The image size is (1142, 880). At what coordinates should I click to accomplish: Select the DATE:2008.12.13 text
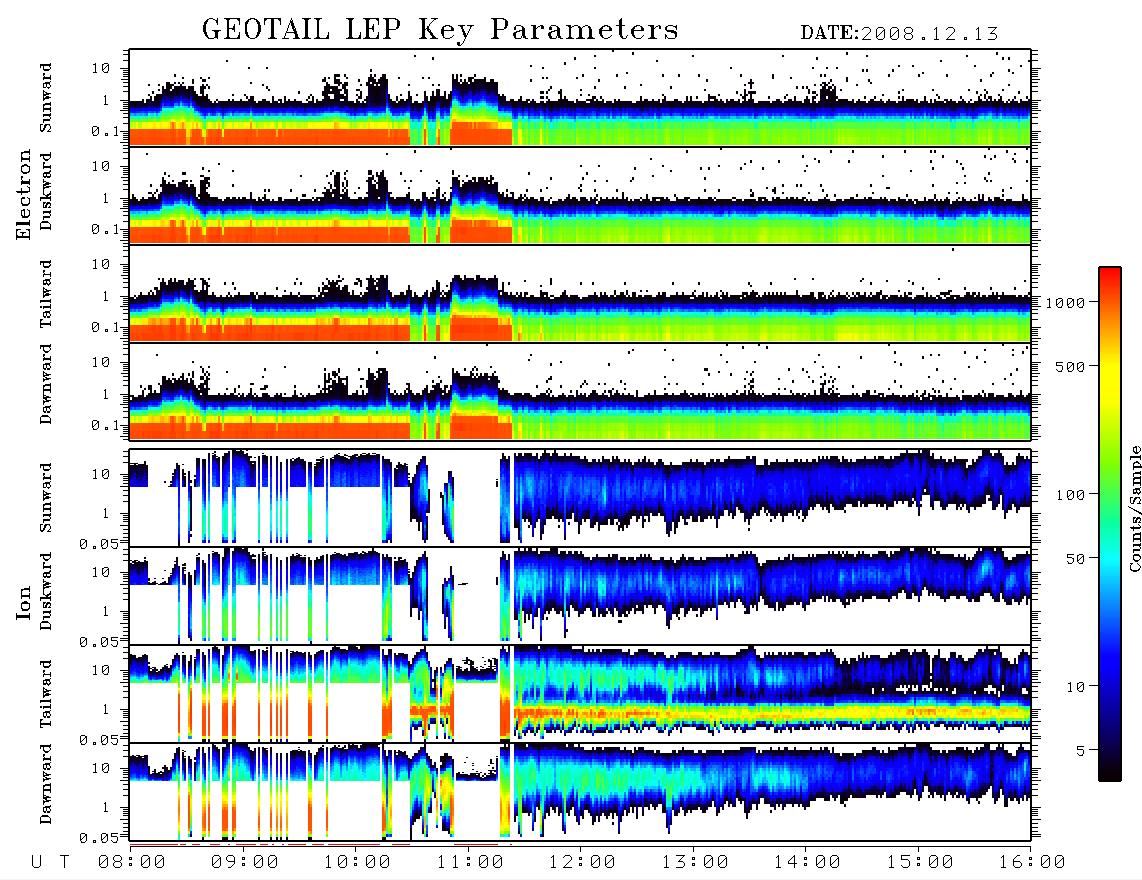coord(899,33)
